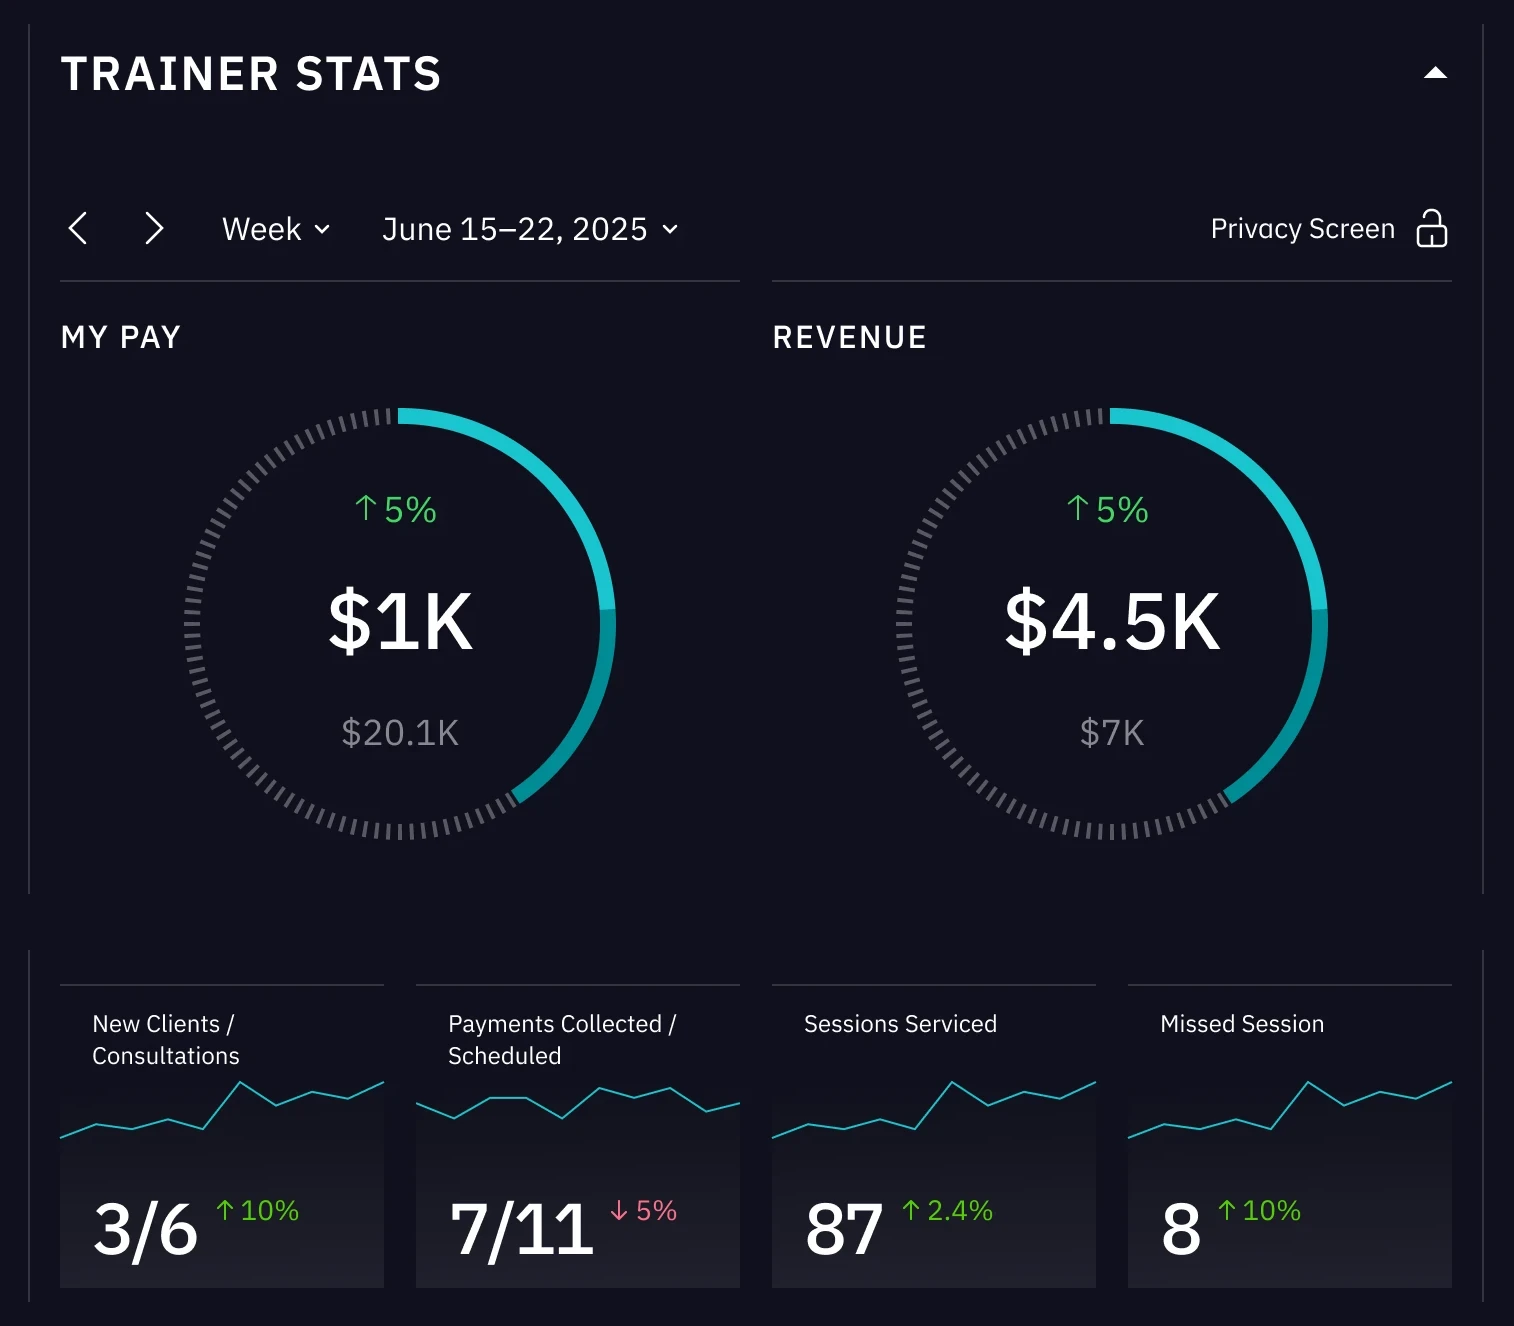The height and width of the screenshot is (1326, 1514).
Task: Click the $7K revenue target value
Action: coord(1112,733)
